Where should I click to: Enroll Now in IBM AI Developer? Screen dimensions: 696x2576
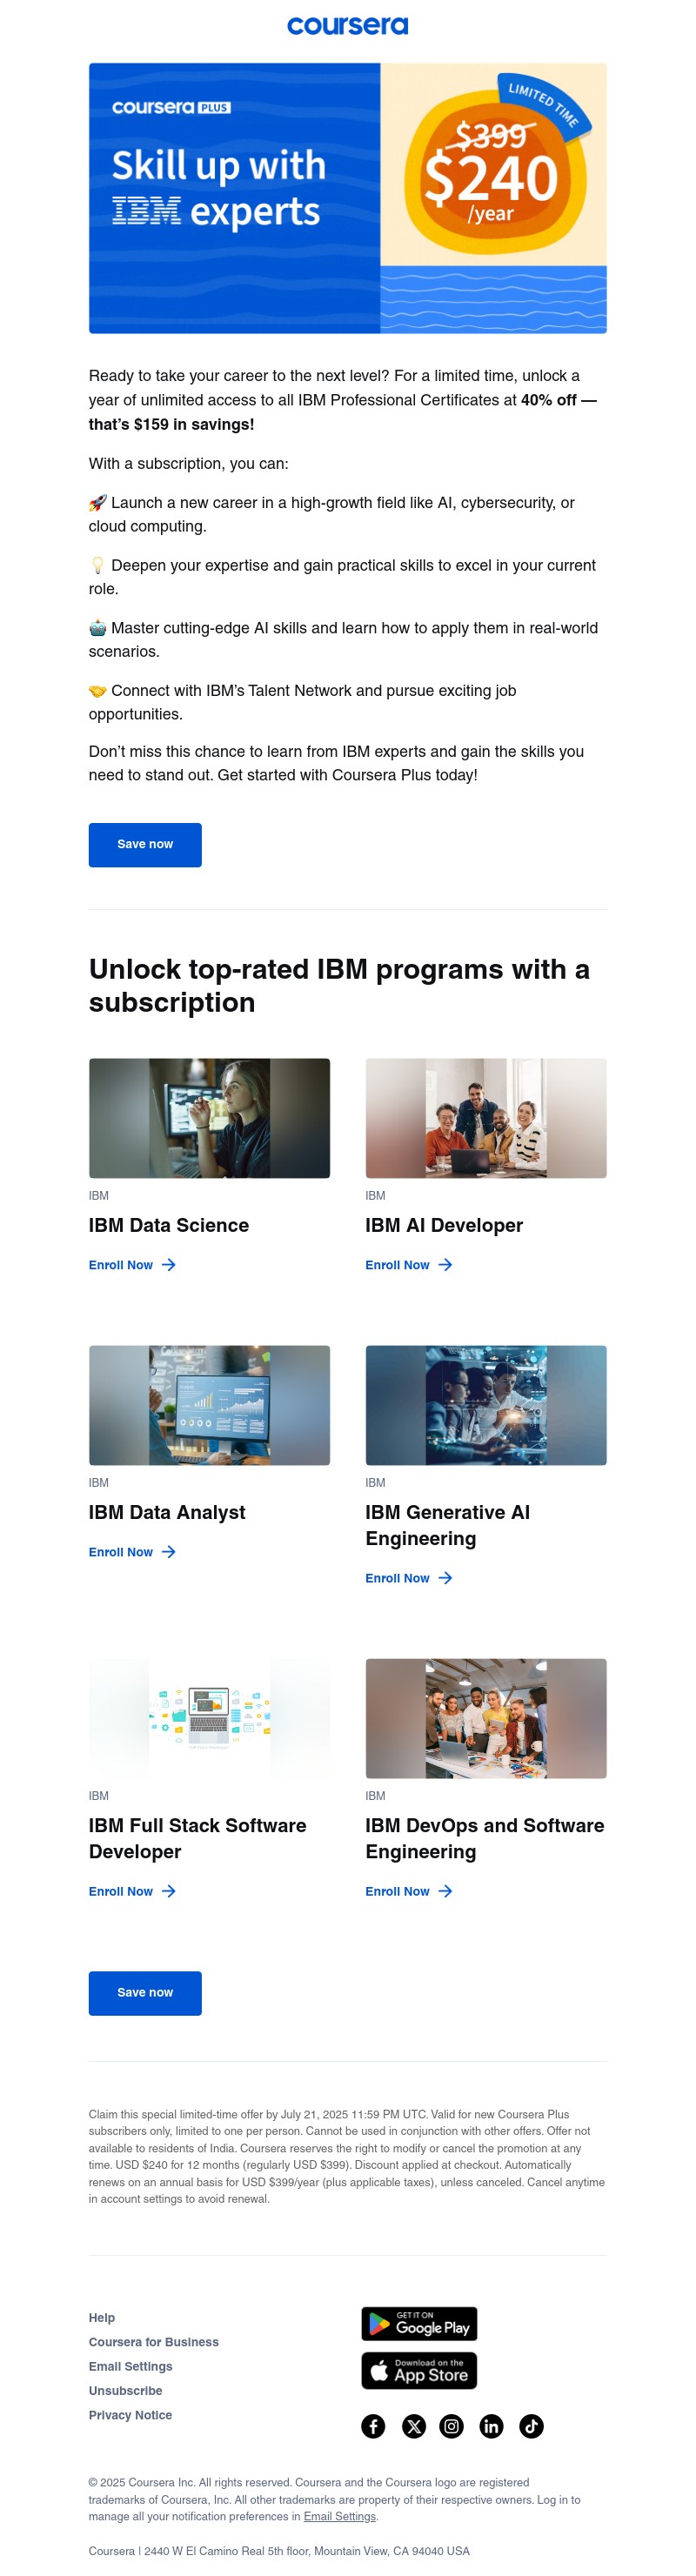pyautogui.click(x=409, y=1265)
